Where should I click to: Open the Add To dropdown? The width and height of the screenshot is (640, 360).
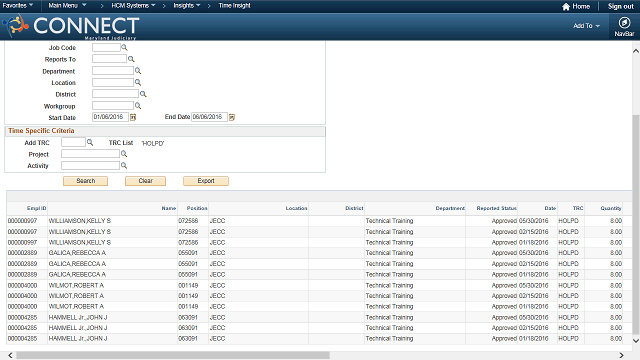point(587,26)
